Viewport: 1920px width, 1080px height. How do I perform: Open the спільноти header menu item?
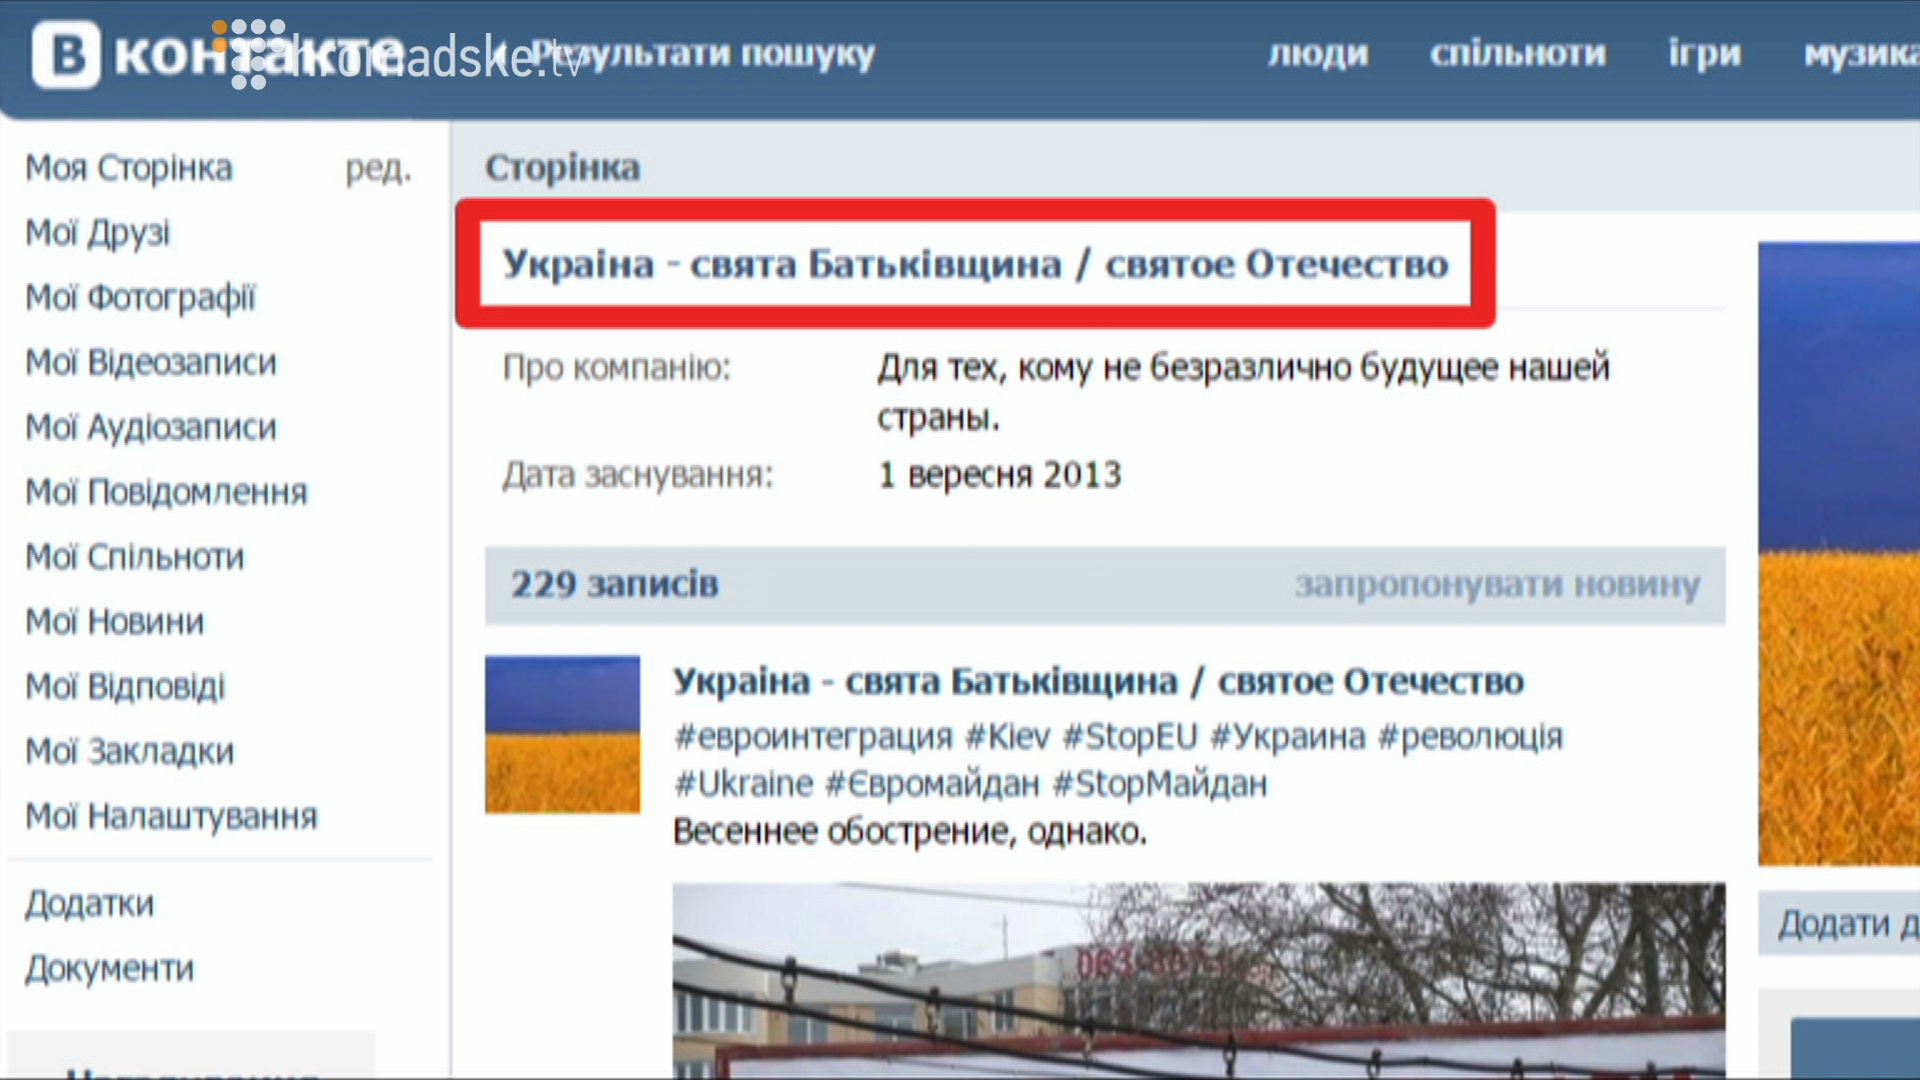[x=1517, y=53]
